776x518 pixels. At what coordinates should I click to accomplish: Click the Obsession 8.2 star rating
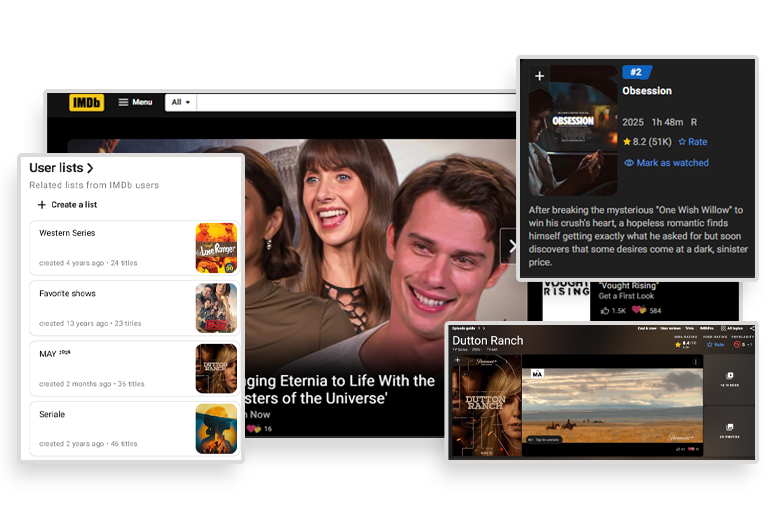(x=647, y=142)
